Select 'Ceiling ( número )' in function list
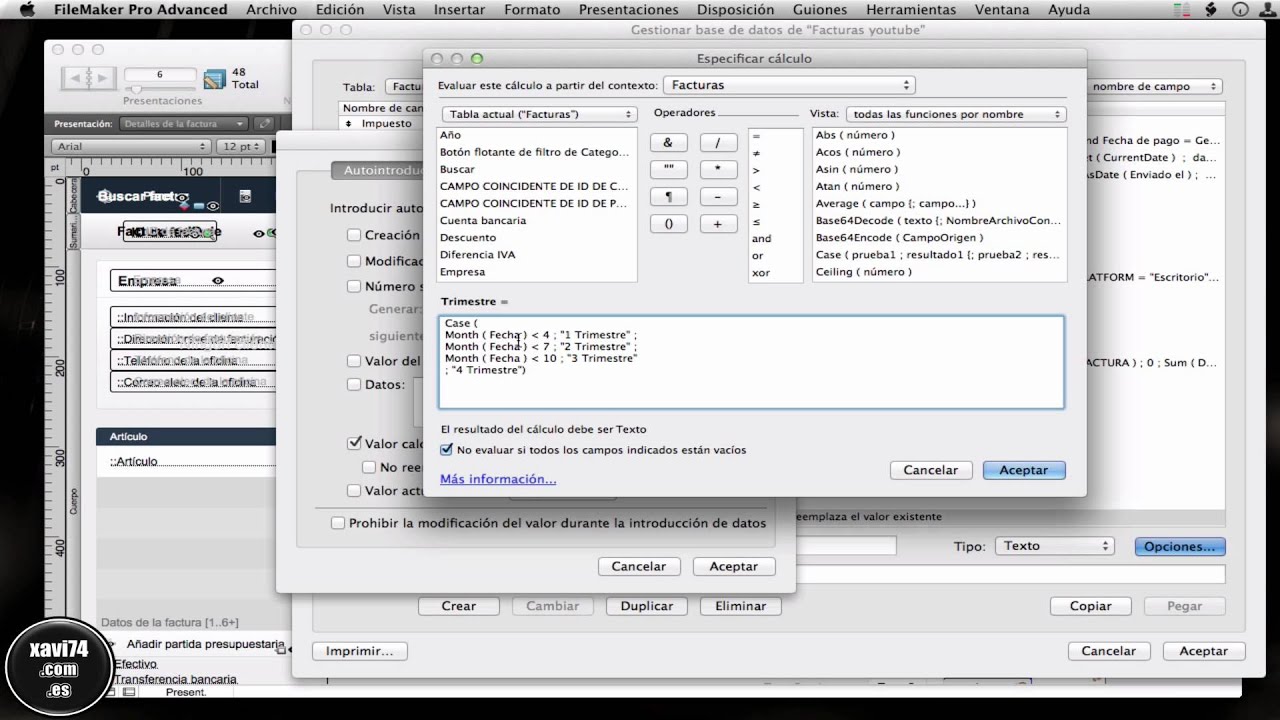Image resolution: width=1280 pixels, height=720 pixels. point(938,272)
